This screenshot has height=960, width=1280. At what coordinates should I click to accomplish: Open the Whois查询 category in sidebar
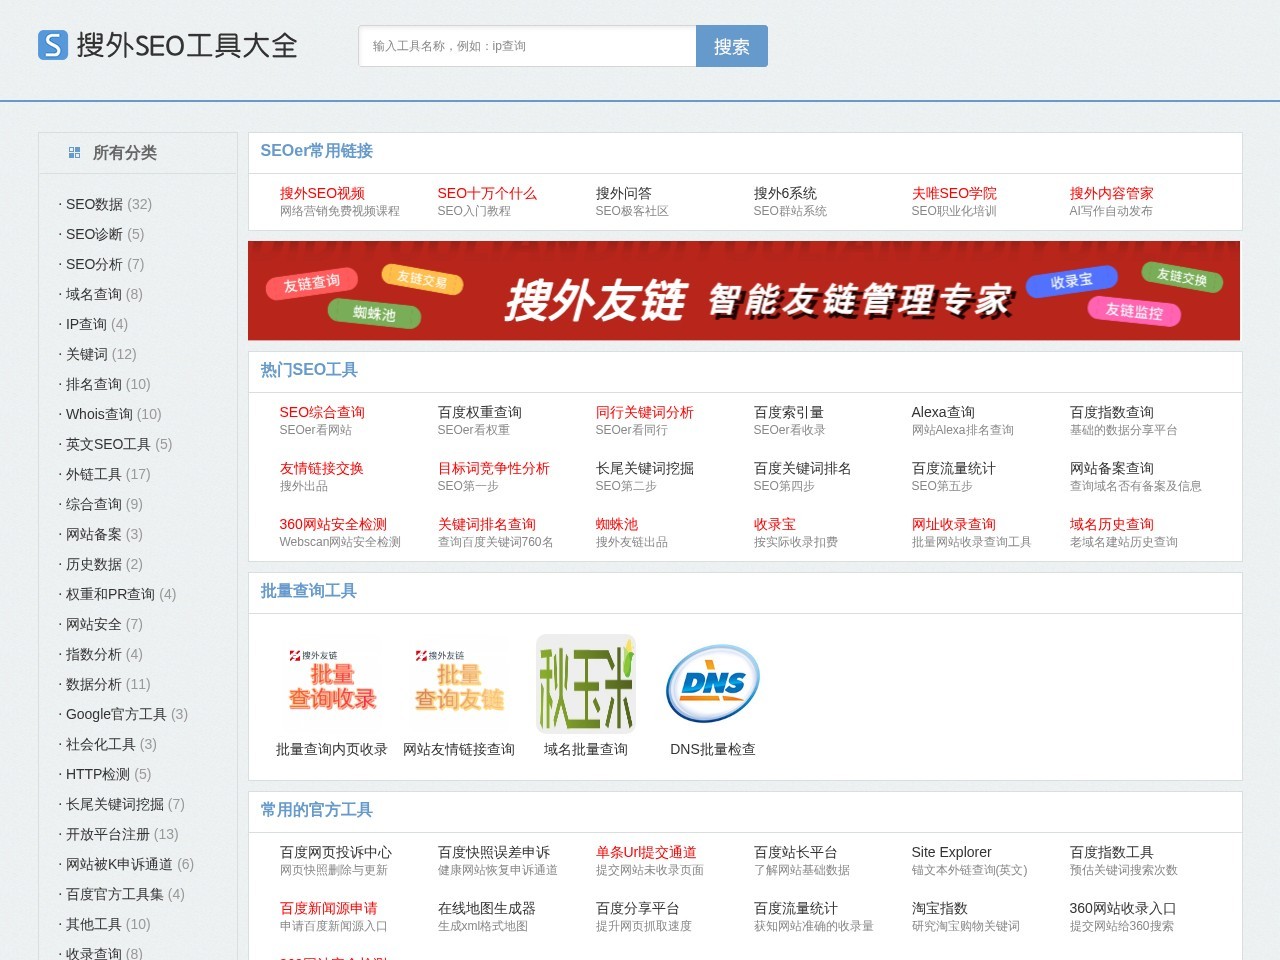102,414
